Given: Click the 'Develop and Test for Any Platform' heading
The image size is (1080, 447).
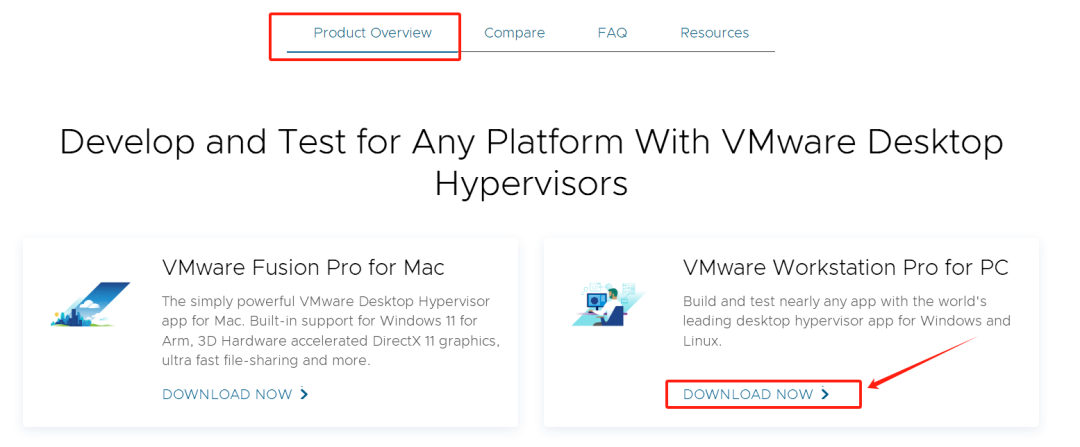Looking at the screenshot, I should [x=531, y=163].
